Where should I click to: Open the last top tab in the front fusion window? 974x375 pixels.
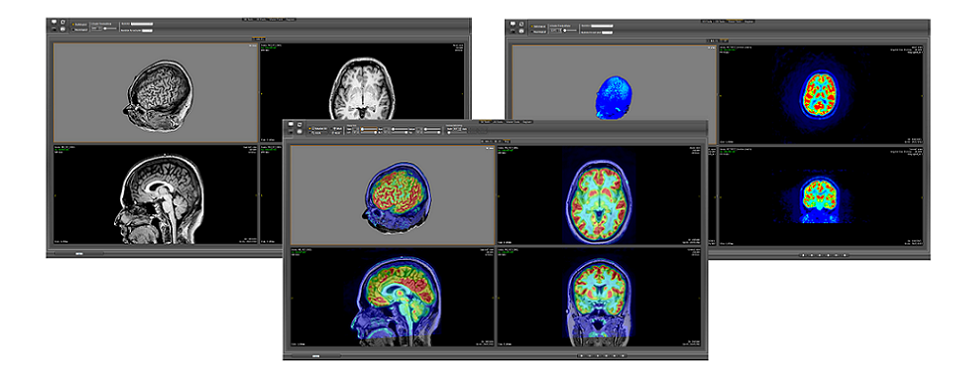coord(527,122)
